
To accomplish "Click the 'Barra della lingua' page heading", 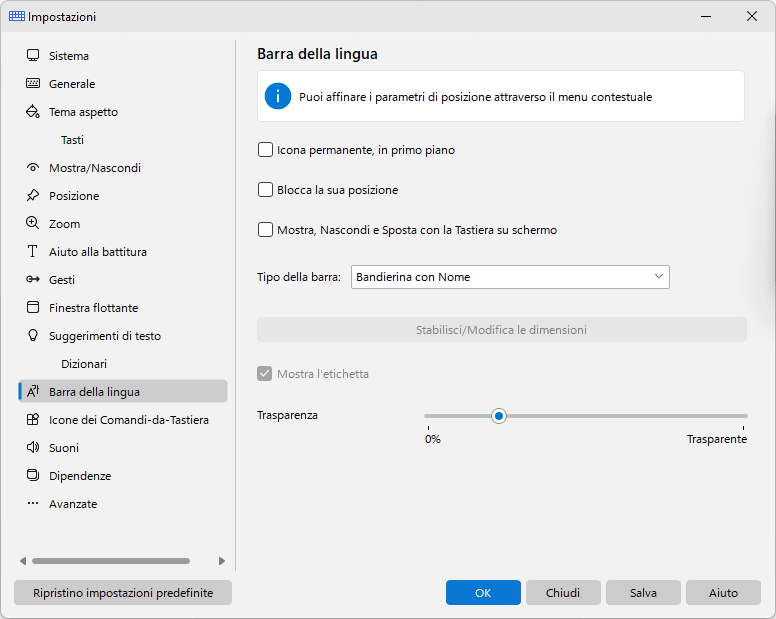I will point(317,53).
